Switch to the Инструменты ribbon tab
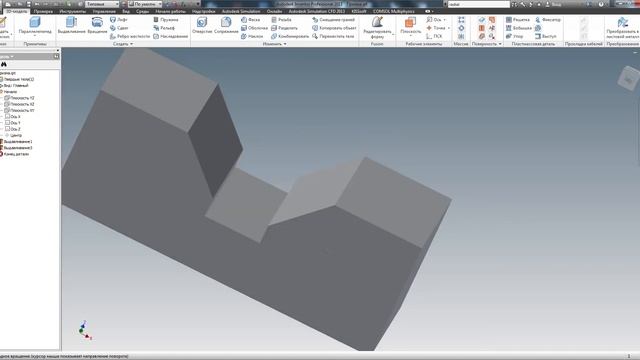Screen dimensions: 640x360 [x=73, y=11]
